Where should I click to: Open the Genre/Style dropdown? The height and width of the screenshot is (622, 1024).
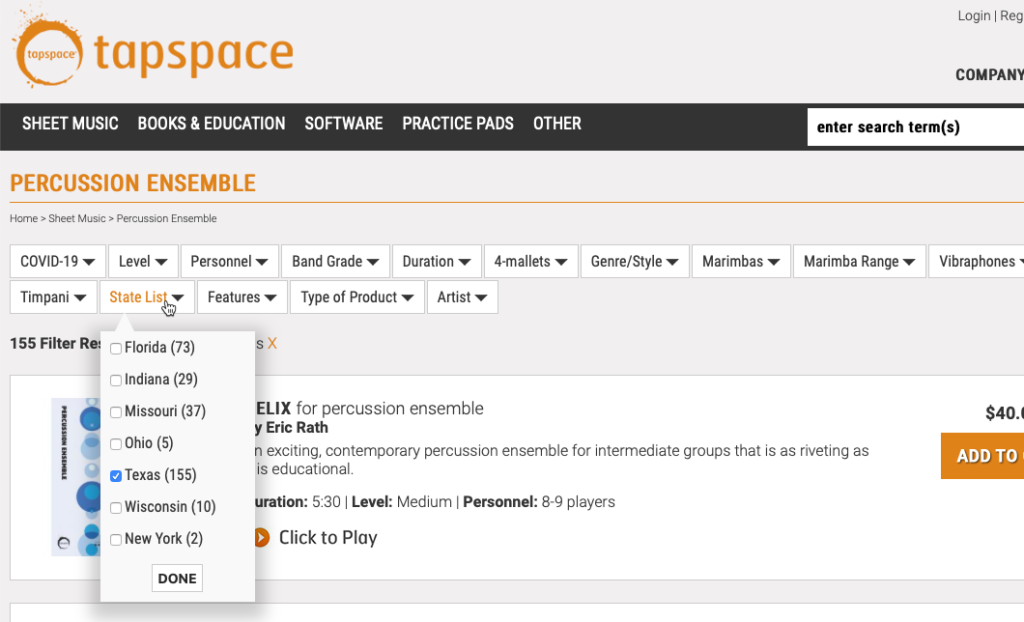[635, 261]
